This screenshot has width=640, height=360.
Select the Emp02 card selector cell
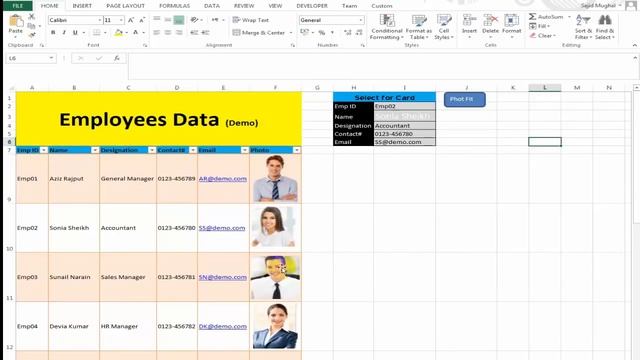click(x=404, y=106)
